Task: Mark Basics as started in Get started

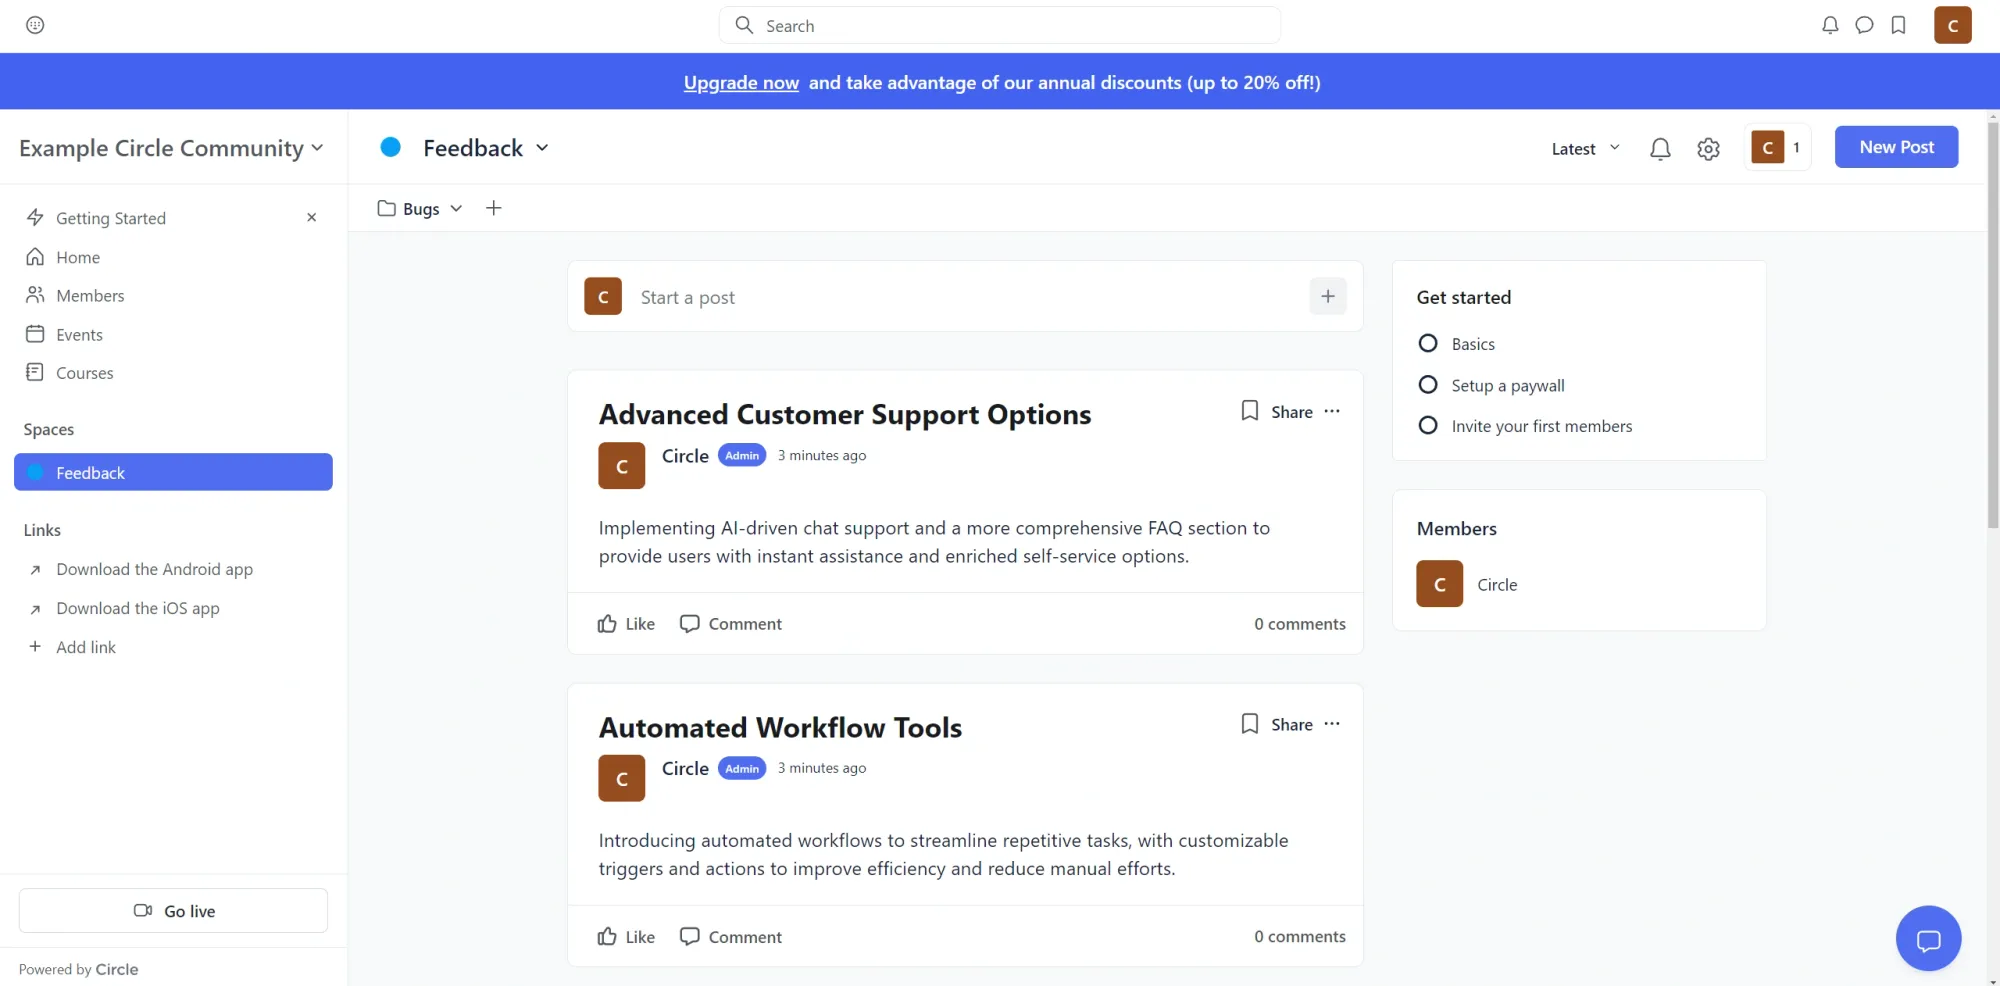Action: 1428,343
